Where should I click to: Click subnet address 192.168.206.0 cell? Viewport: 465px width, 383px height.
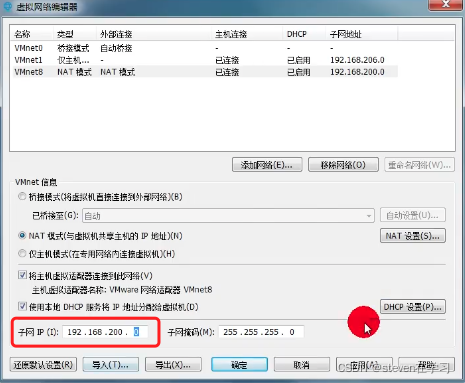click(x=357, y=60)
